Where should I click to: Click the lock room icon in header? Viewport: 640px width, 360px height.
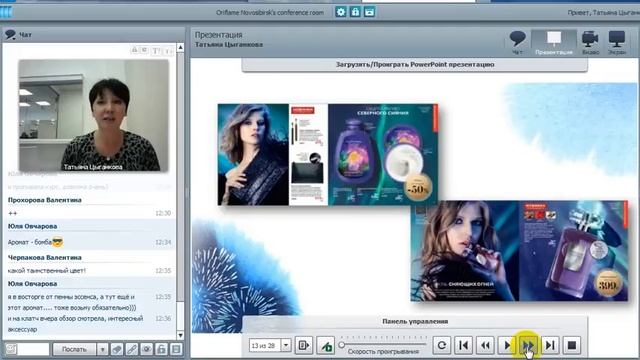point(355,12)
